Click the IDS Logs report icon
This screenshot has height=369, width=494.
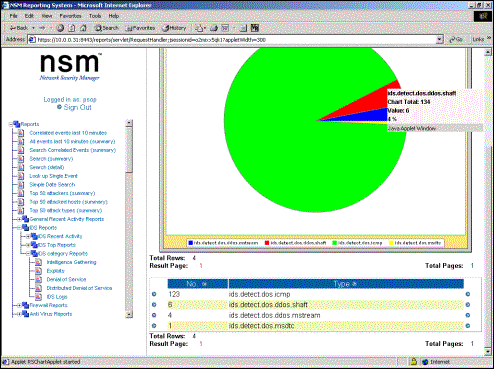coord(38,297)
